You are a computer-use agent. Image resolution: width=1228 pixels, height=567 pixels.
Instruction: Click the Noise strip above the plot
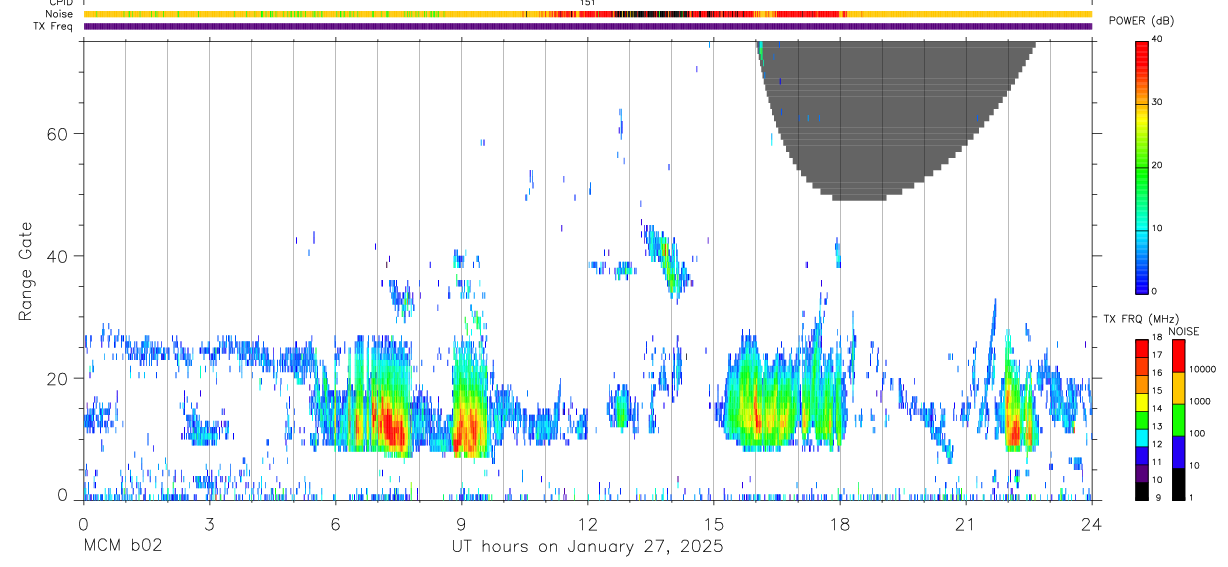point(588,14)
